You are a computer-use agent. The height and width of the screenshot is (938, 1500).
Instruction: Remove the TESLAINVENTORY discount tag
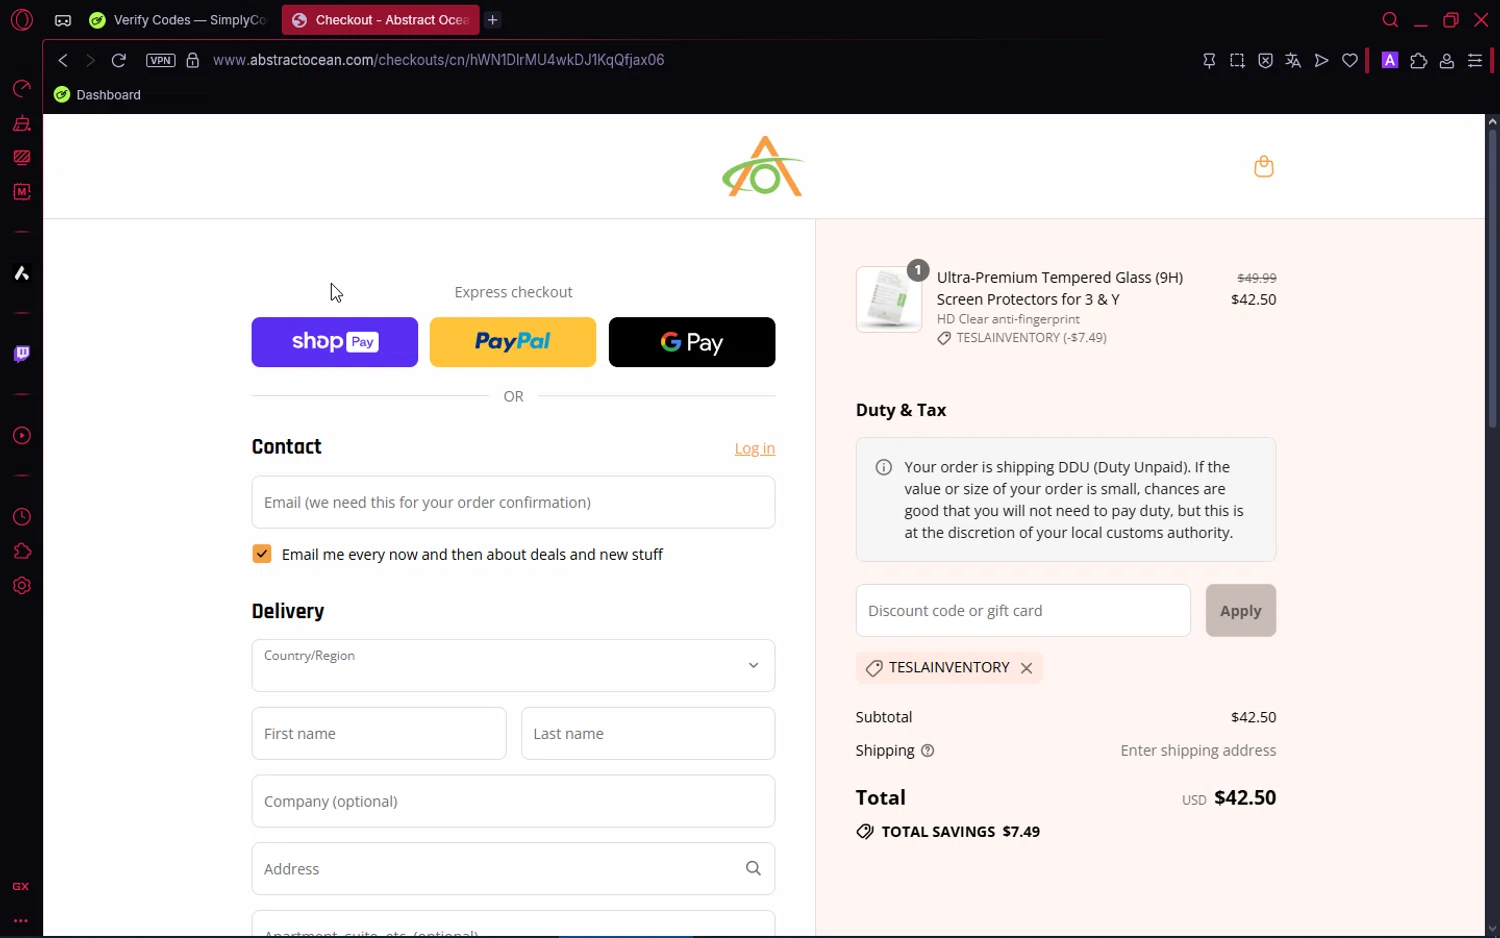[1026, 668]
